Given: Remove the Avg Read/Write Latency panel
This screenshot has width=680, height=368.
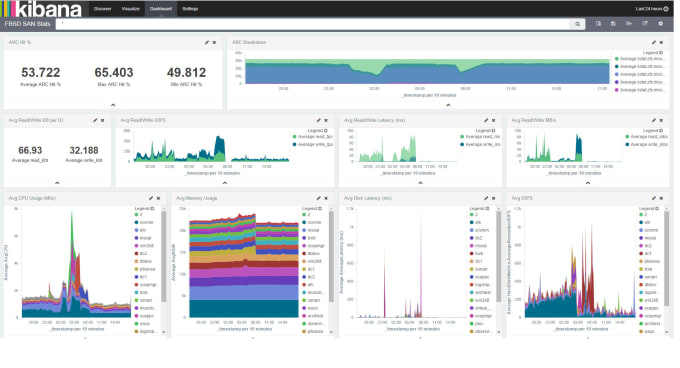Looking at the screenshot, I should click(494, 120).
